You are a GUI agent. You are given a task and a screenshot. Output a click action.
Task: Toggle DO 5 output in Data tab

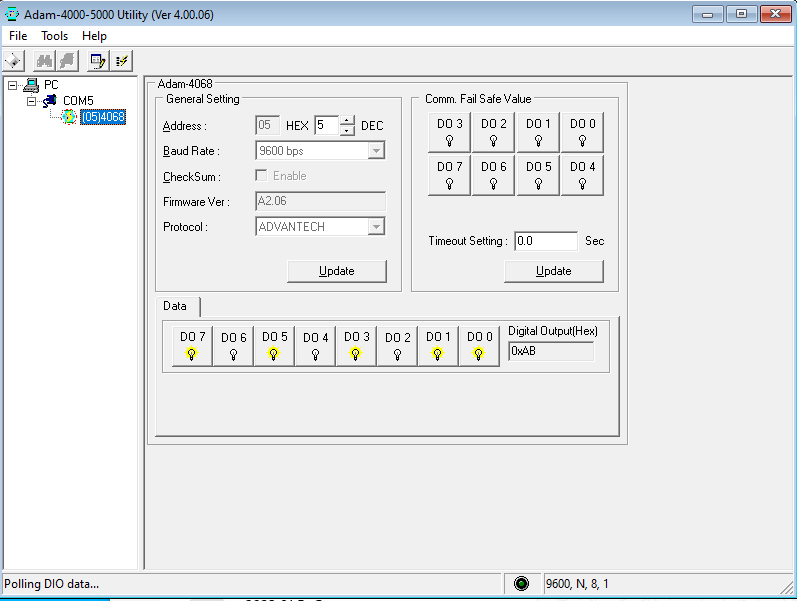point(274,346)
